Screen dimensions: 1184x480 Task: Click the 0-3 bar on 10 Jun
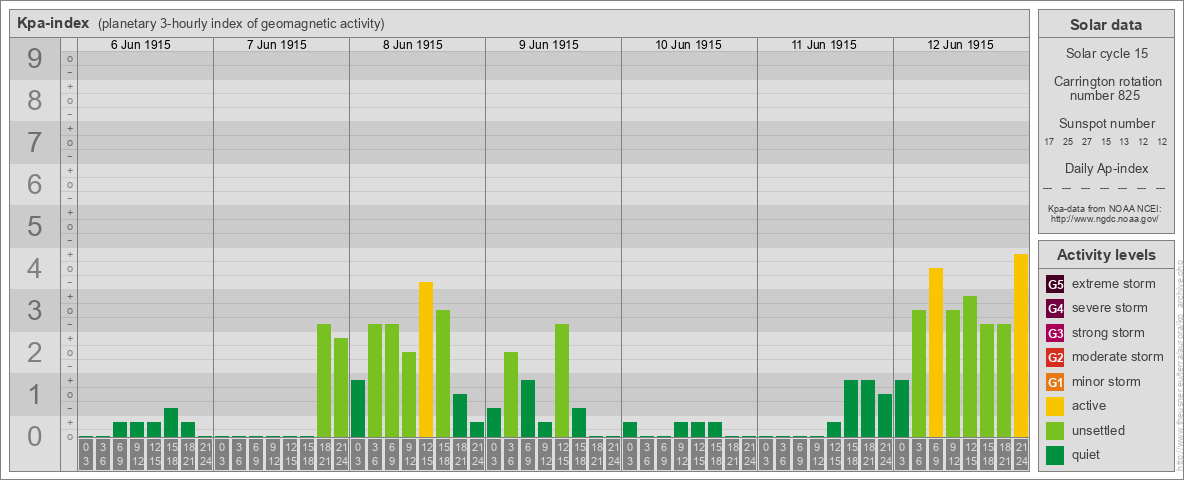pos(630,429)
